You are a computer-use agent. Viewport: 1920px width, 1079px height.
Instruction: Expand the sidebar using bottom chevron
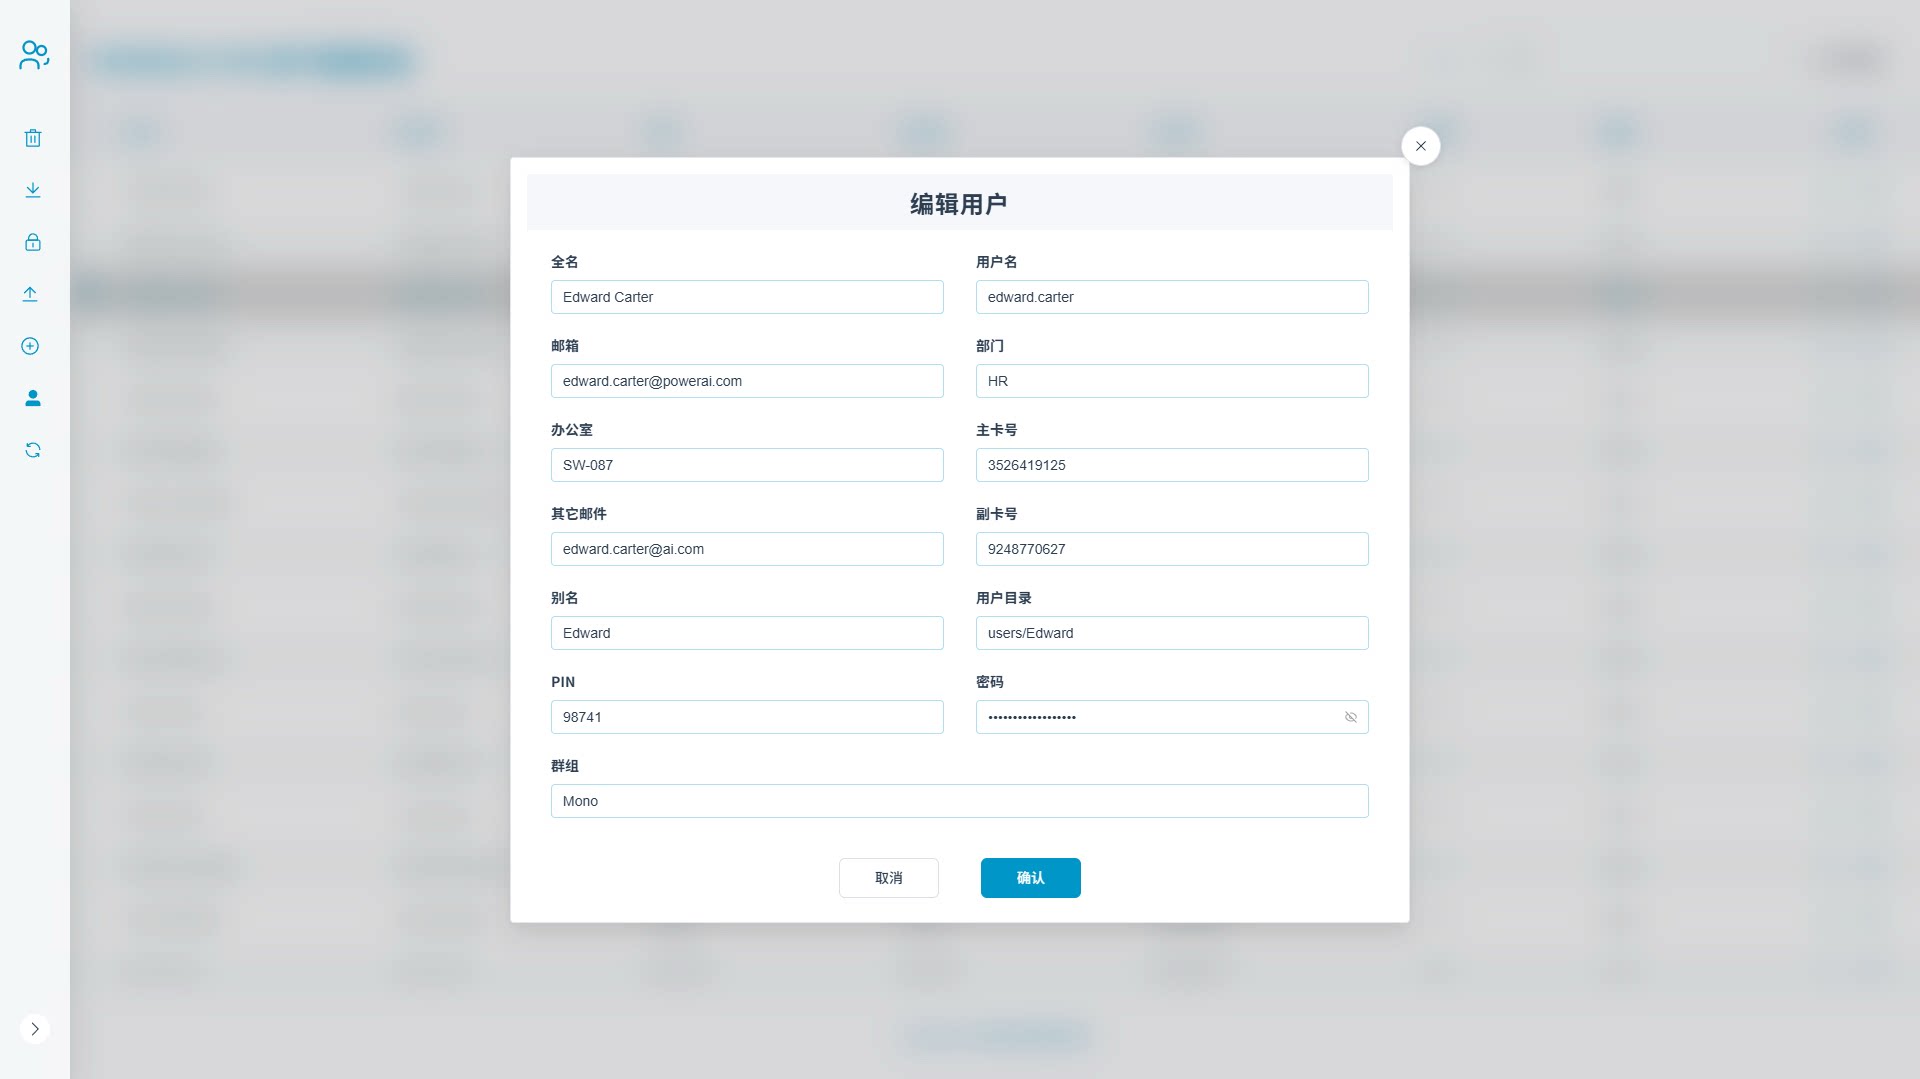tap(35, 1029)
